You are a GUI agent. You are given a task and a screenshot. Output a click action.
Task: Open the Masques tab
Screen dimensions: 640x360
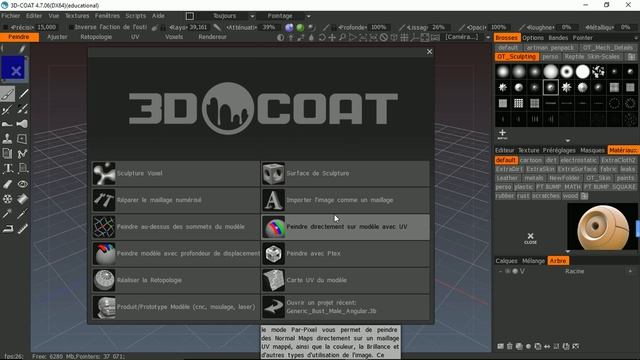(592, 150)
